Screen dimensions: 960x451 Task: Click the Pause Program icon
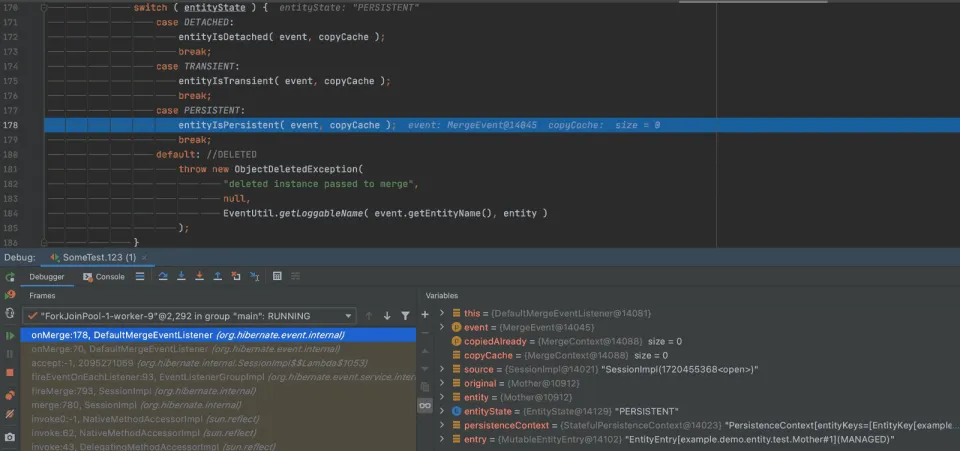click(x=10, y=354)
